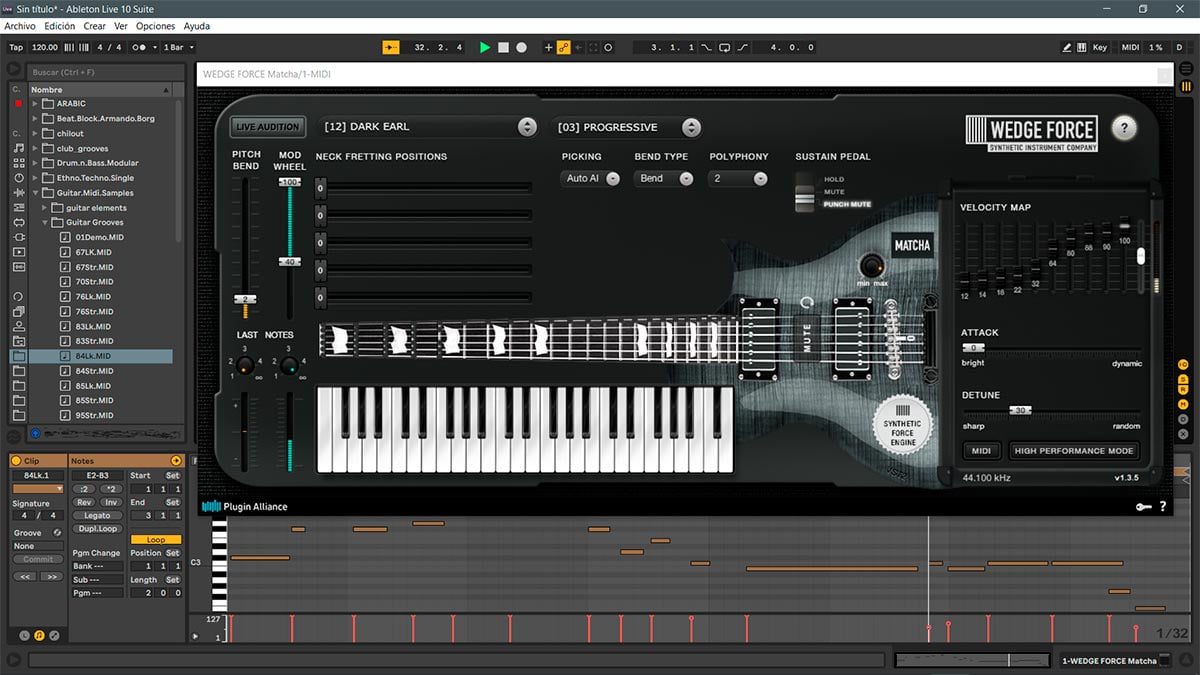Click the 120.00 tempo field

[x=45, y=47]
